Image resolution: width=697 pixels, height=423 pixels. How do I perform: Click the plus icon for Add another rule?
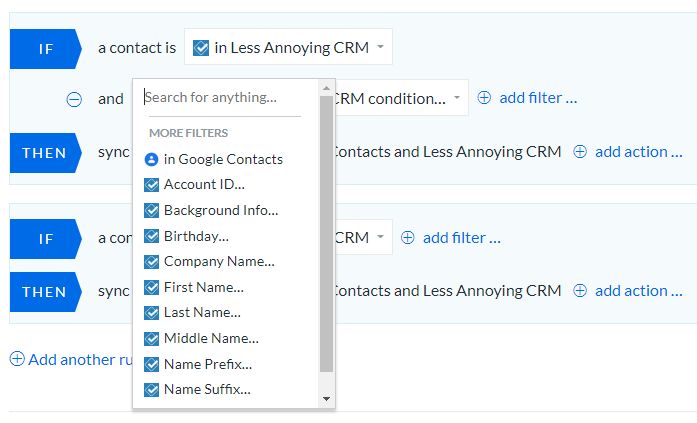click(x=17, y=359)
